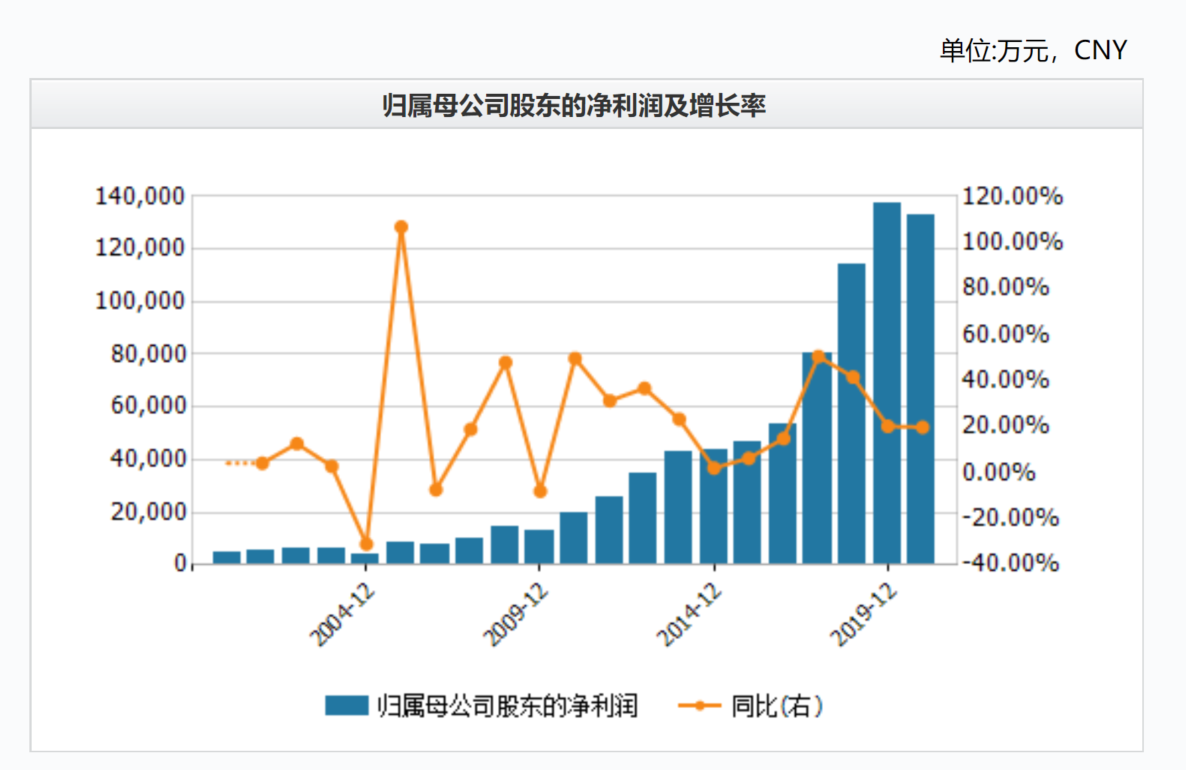The height and width of the screenshot is (770, 1186).
Task: Click the -40.00% right axis label
Action: point(1008,564)
